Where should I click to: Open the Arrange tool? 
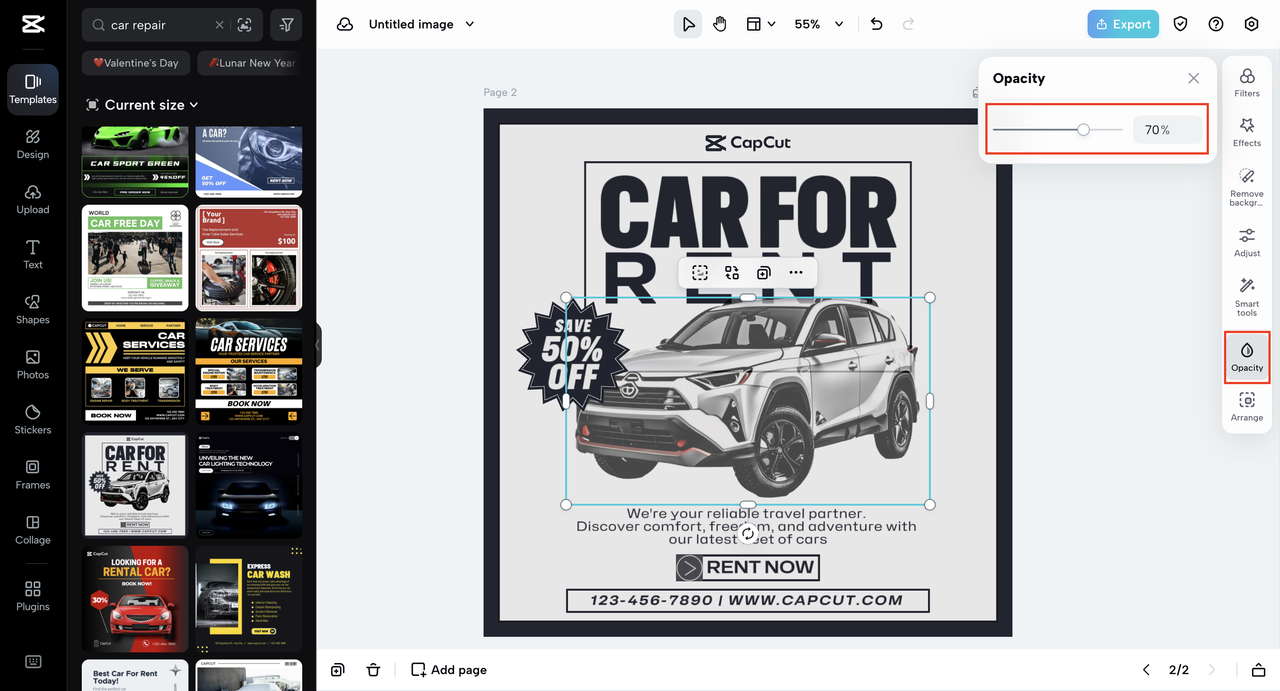1247,407
